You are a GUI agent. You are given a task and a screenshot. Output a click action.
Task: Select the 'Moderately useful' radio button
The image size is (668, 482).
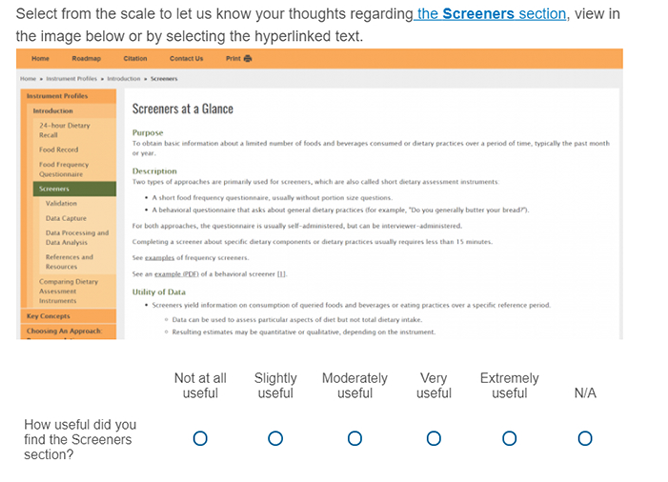coord(355,438)
